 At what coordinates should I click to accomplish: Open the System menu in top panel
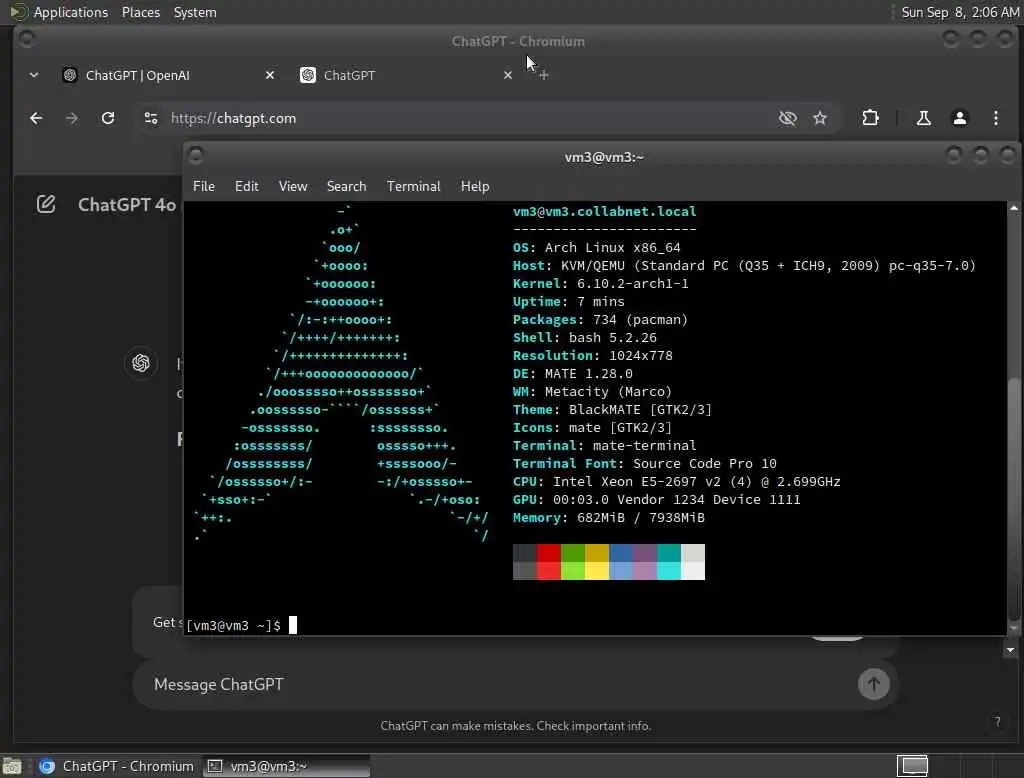pos(195,12)
